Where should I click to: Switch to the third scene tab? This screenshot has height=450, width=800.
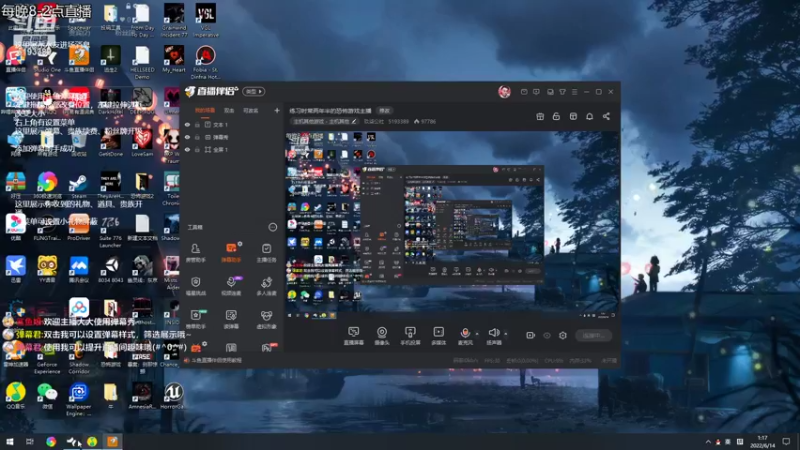tap(251, 110)
